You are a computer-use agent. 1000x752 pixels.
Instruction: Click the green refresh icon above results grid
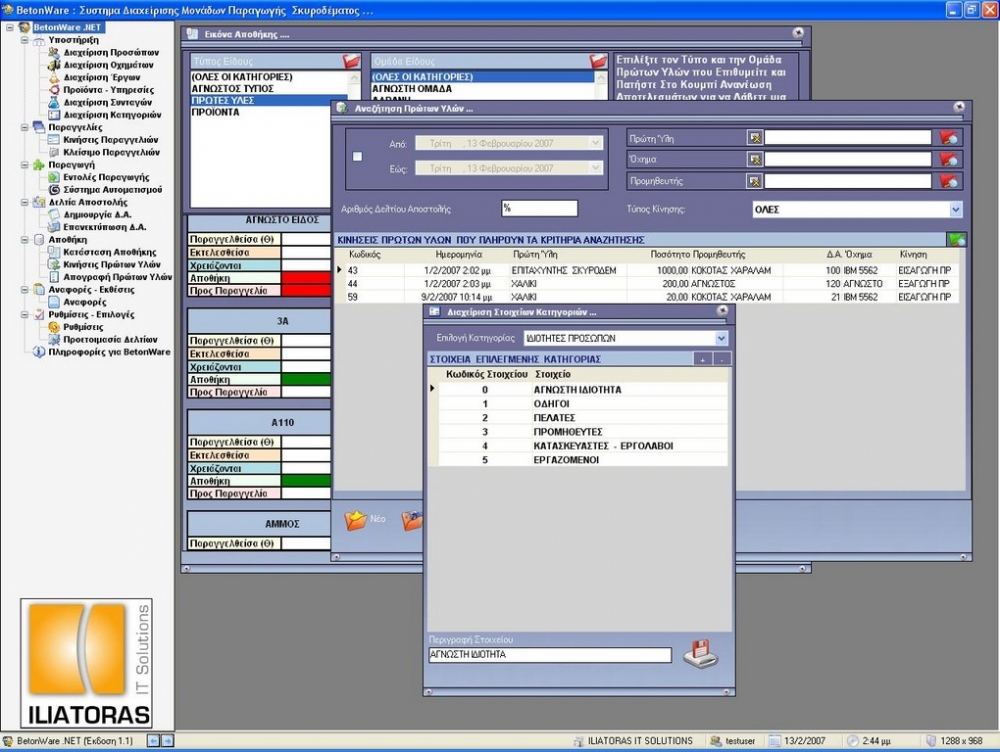click(x=957, y=240)
